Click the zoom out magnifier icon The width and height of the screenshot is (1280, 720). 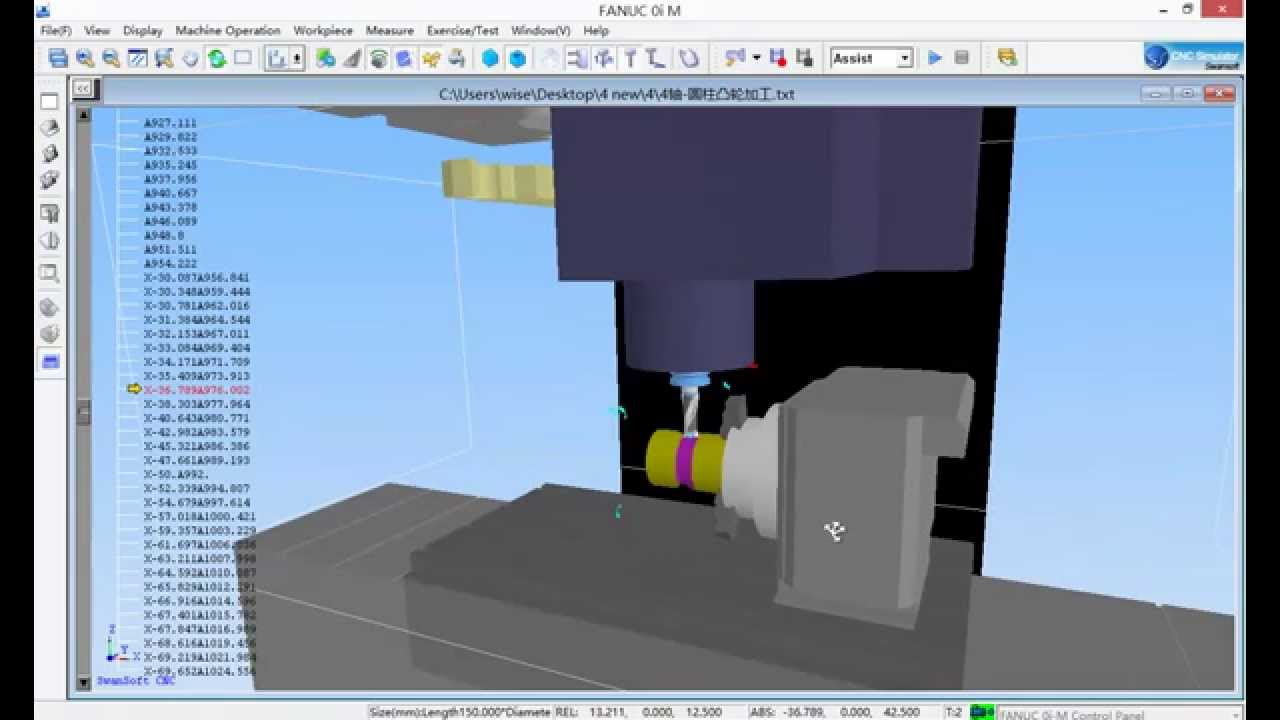[x=111, y=58]
